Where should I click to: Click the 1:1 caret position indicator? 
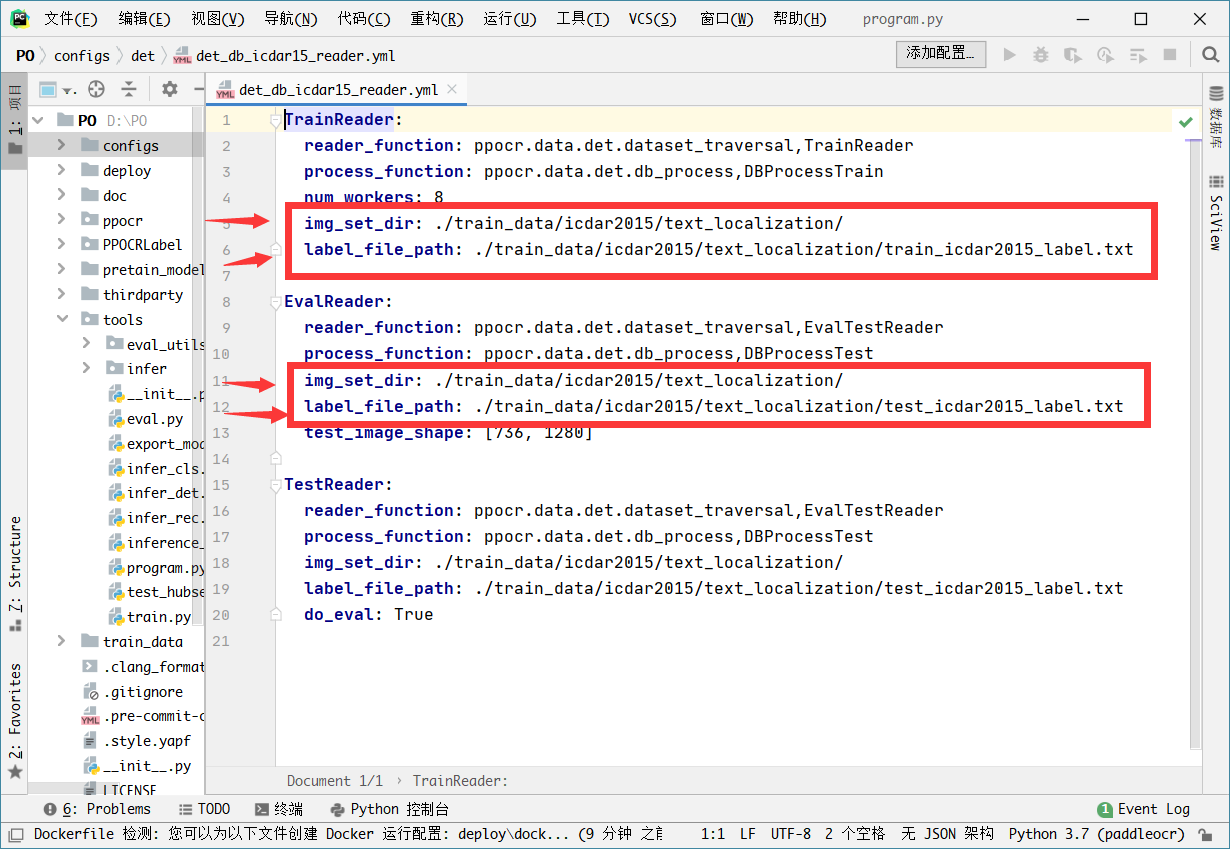tap(713, 833)
